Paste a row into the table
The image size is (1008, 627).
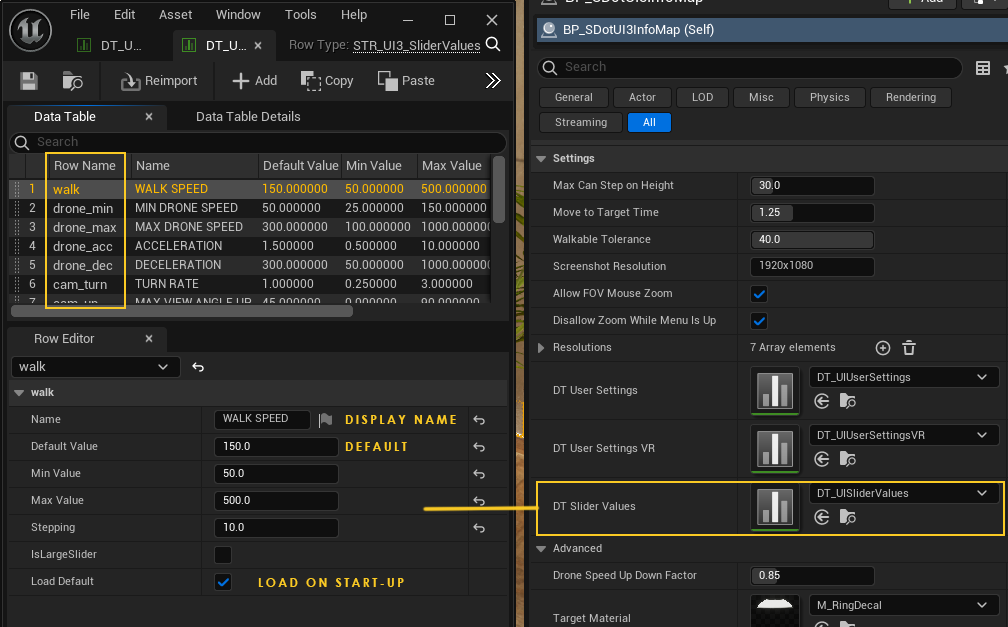click(x=406, y=81)
